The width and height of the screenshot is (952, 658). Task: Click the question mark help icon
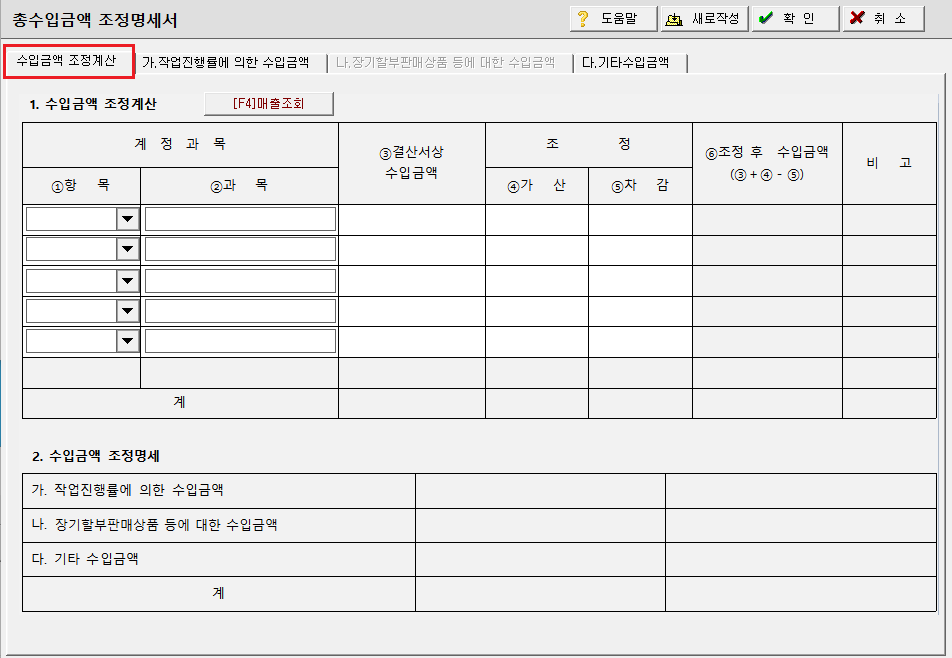point(583,19)
